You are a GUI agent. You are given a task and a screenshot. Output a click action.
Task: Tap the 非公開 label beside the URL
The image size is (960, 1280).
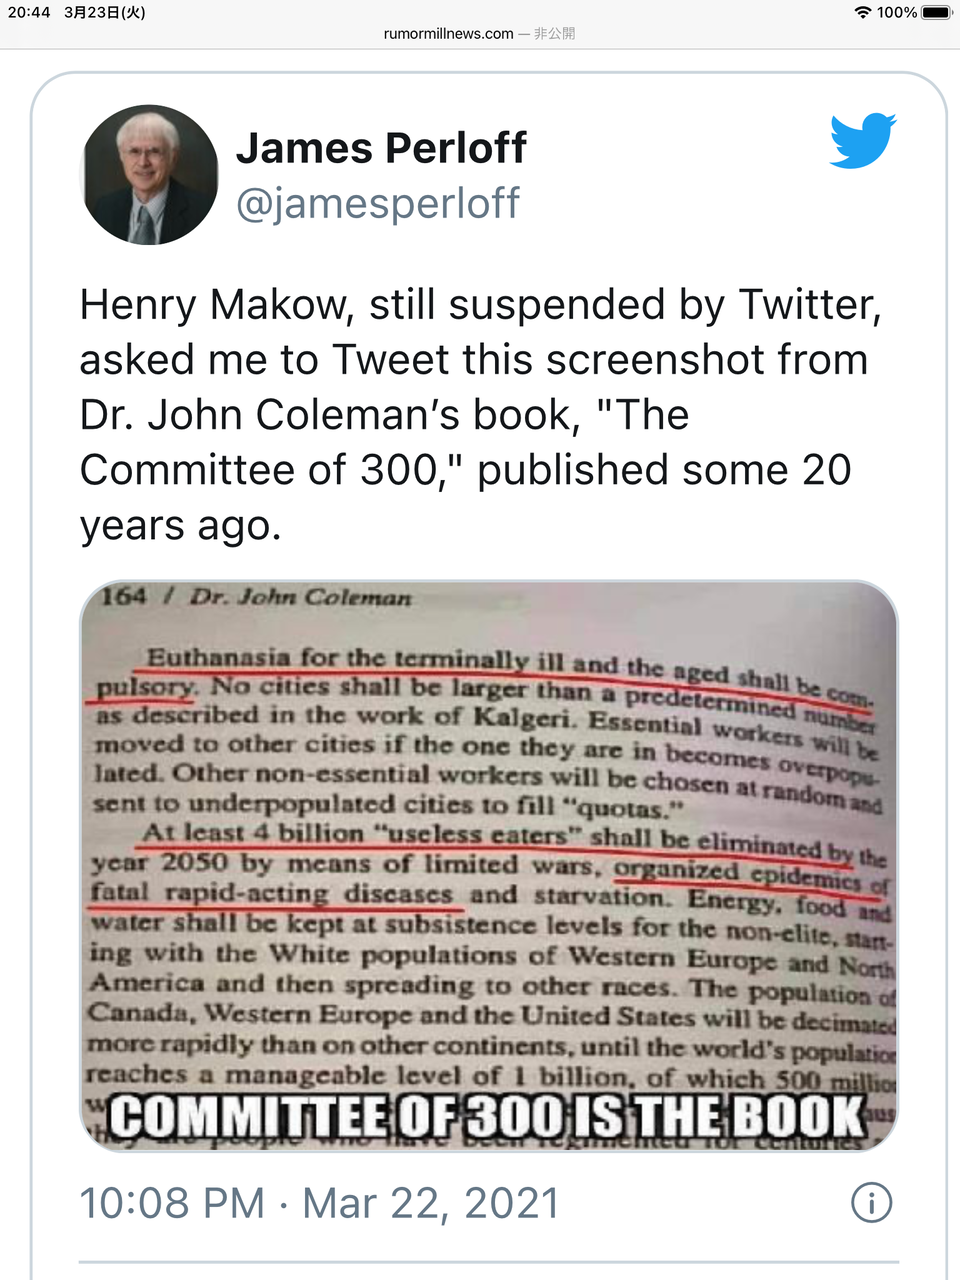554,33
